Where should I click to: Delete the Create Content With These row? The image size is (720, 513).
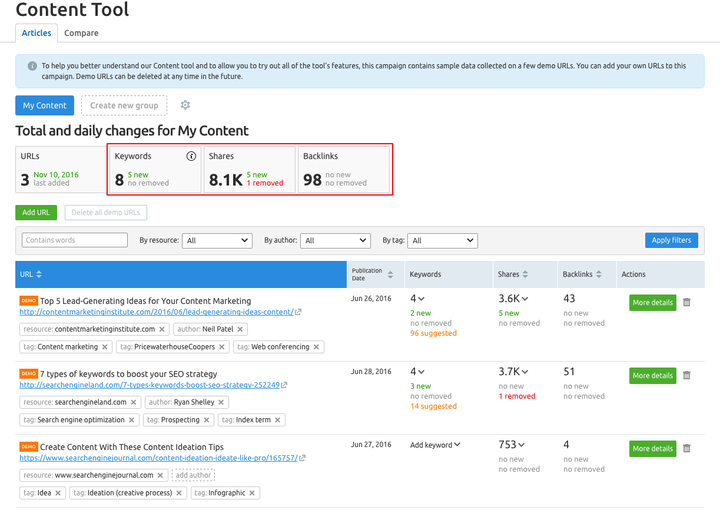point(686,449)
